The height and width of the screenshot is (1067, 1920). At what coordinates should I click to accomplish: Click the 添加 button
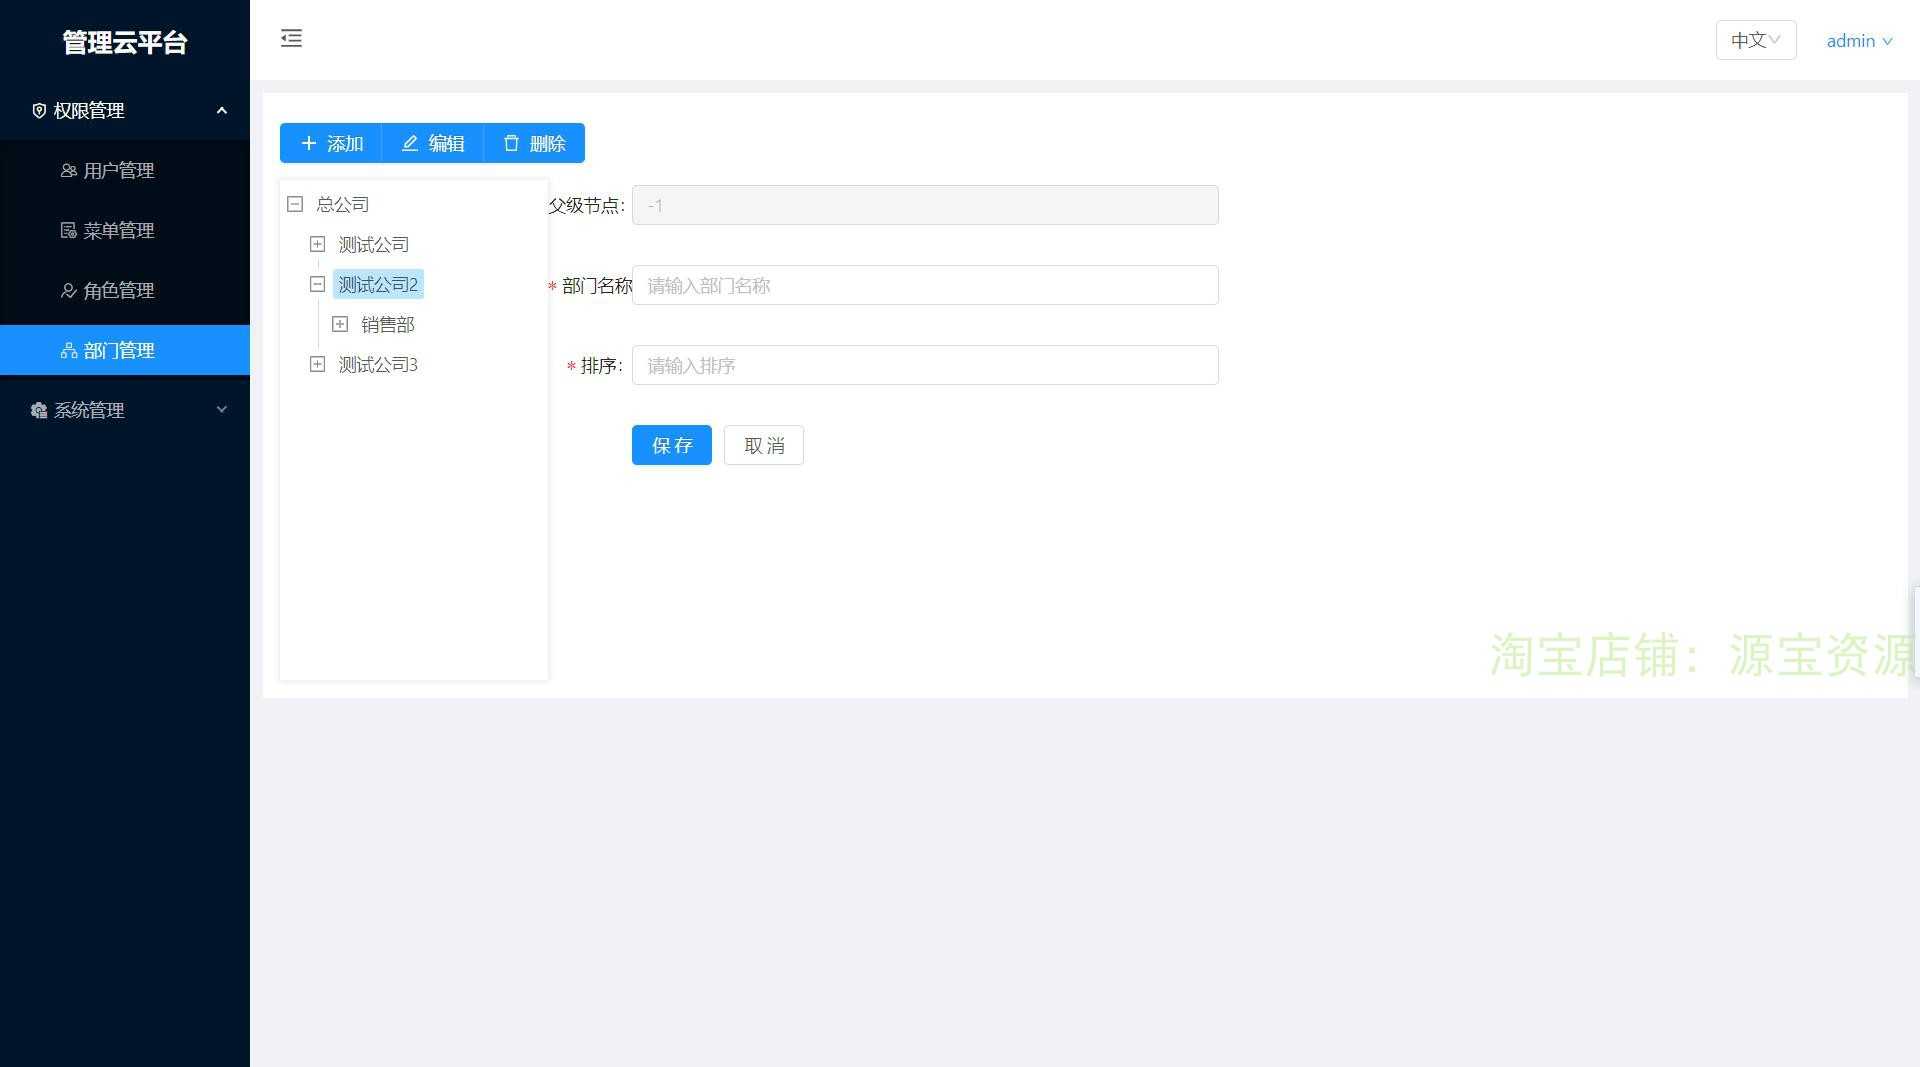[x=331, y=143]
